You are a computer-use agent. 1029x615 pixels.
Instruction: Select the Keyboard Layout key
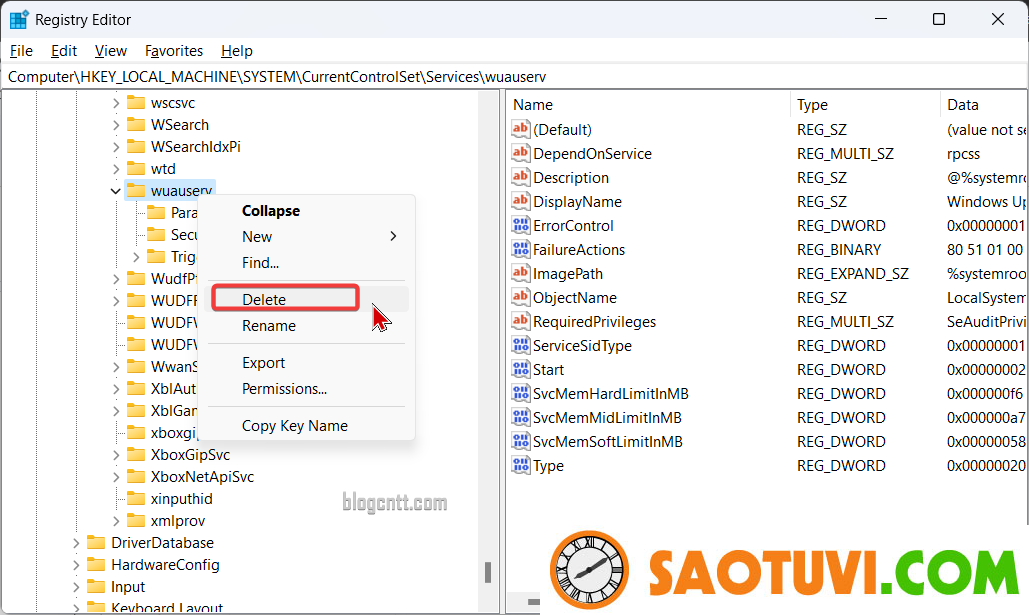tap(167, 608)
